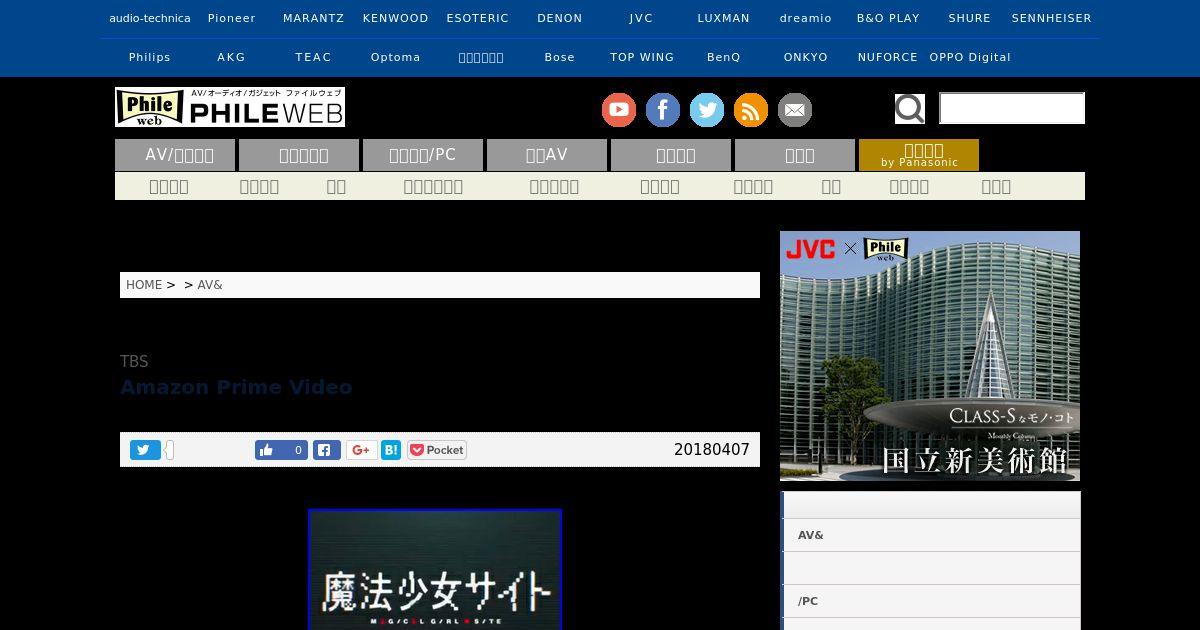1200x630 pixels.
Task: Open the ESOTERIC brand link
Action: coord(478,18)
